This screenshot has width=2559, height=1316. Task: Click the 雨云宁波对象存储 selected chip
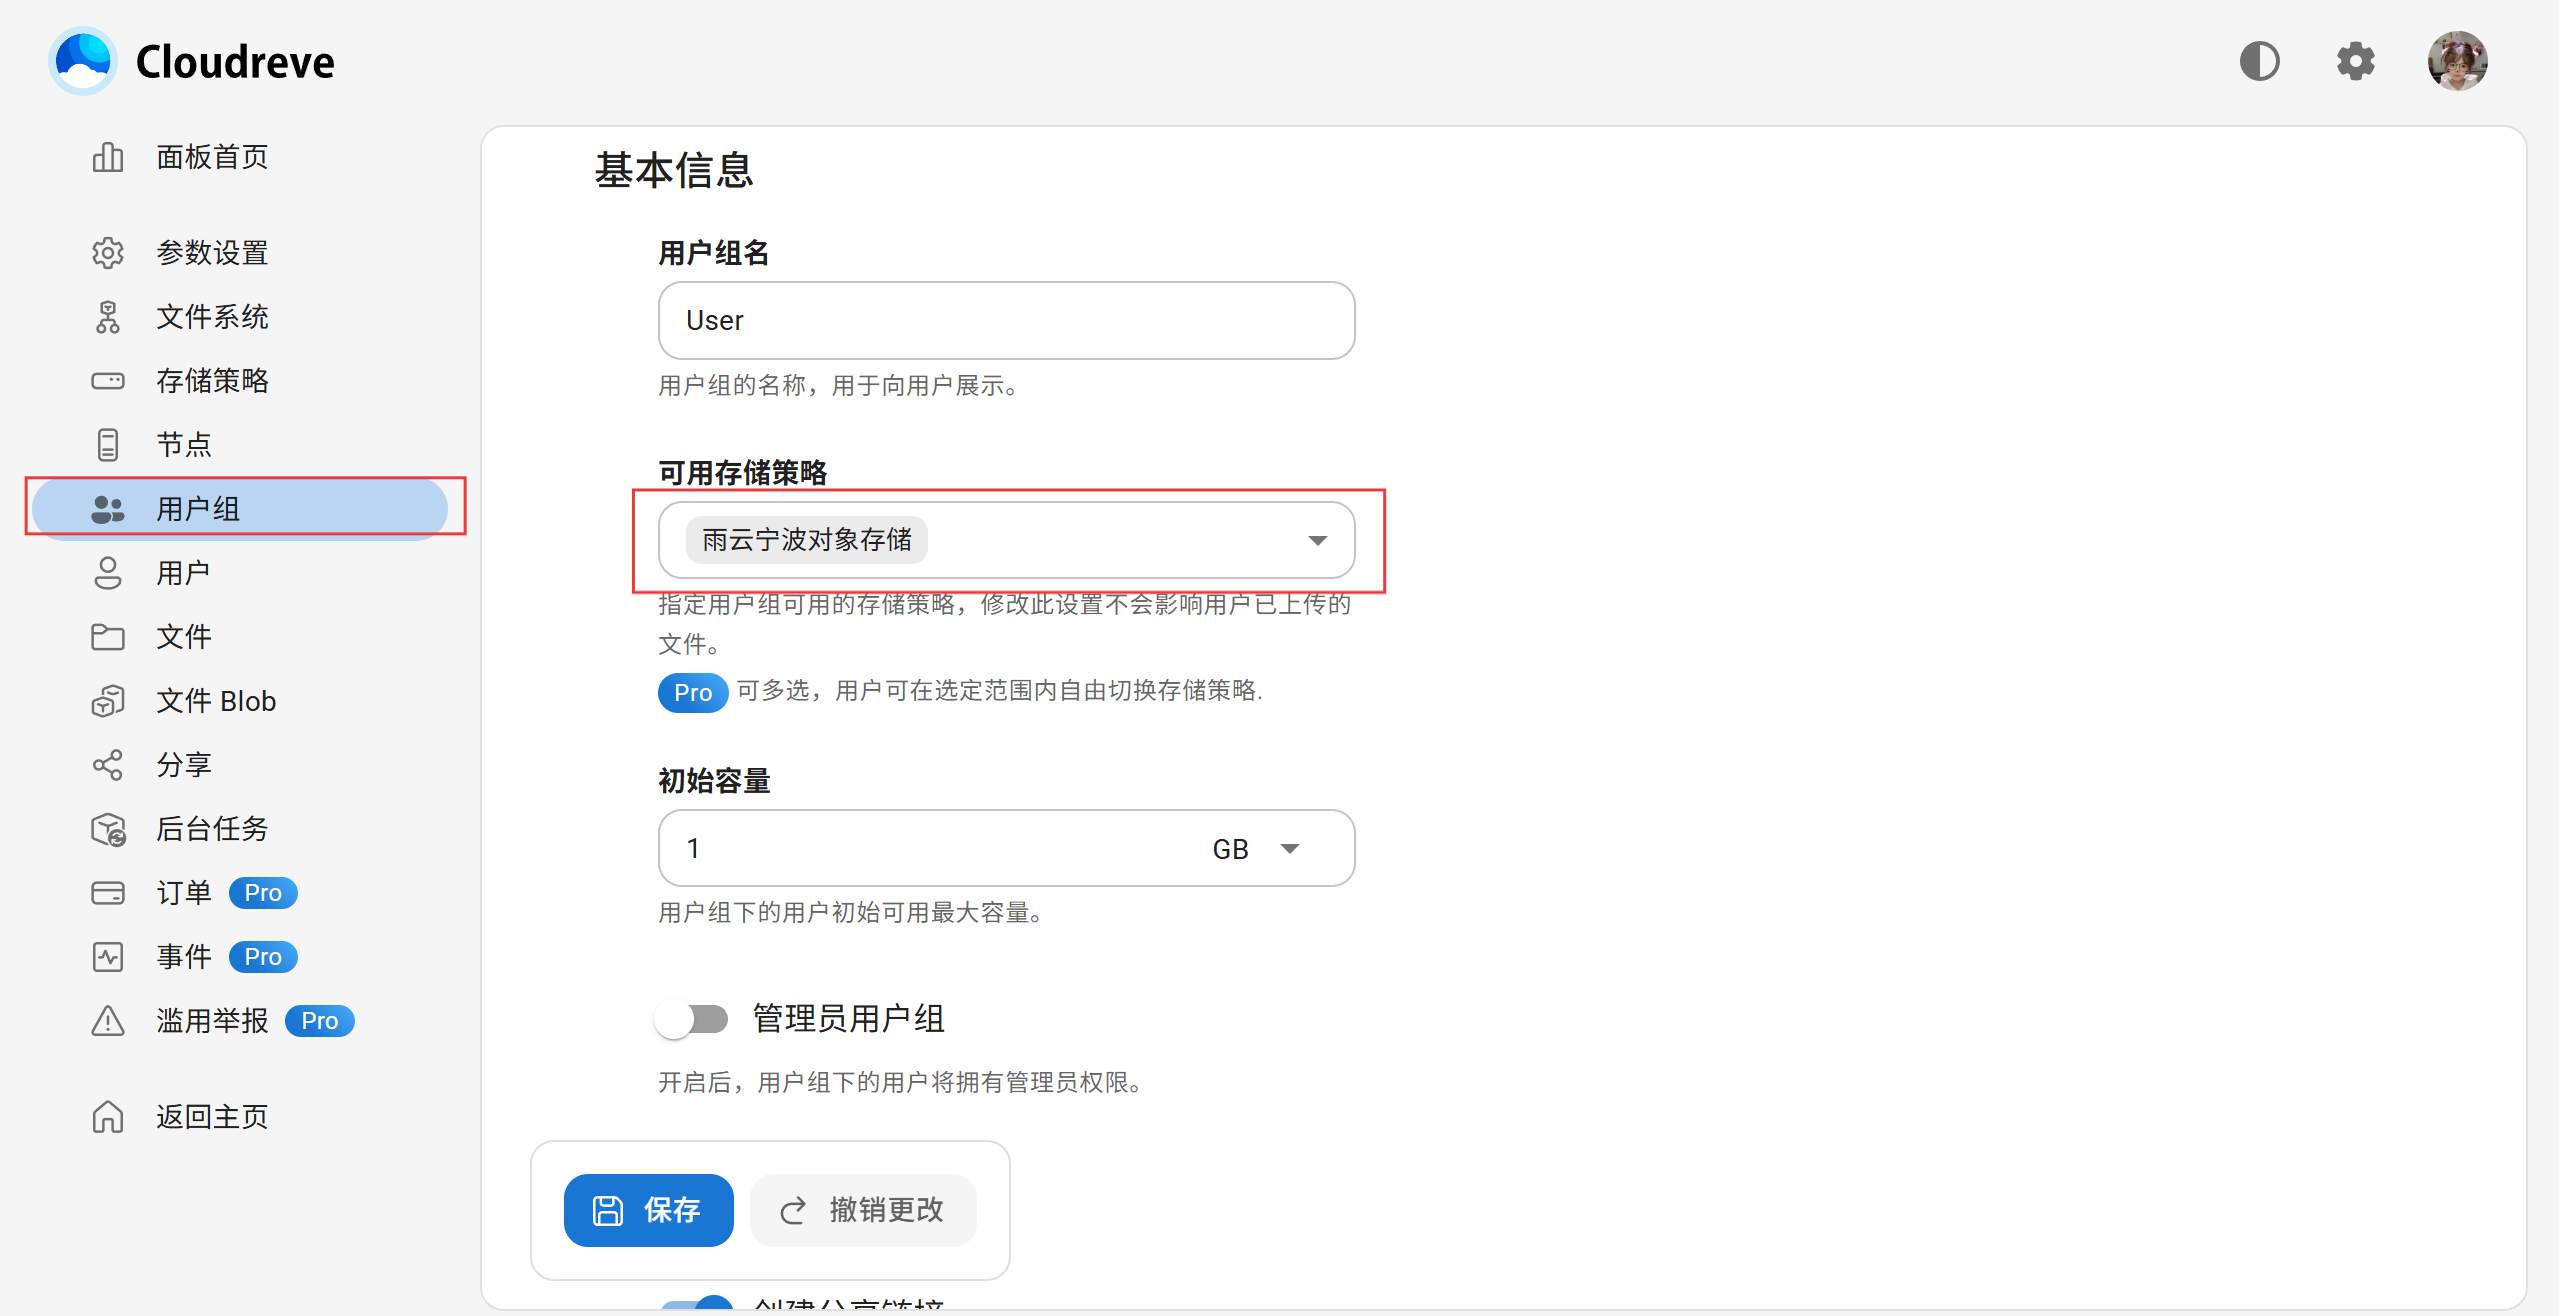806,540
